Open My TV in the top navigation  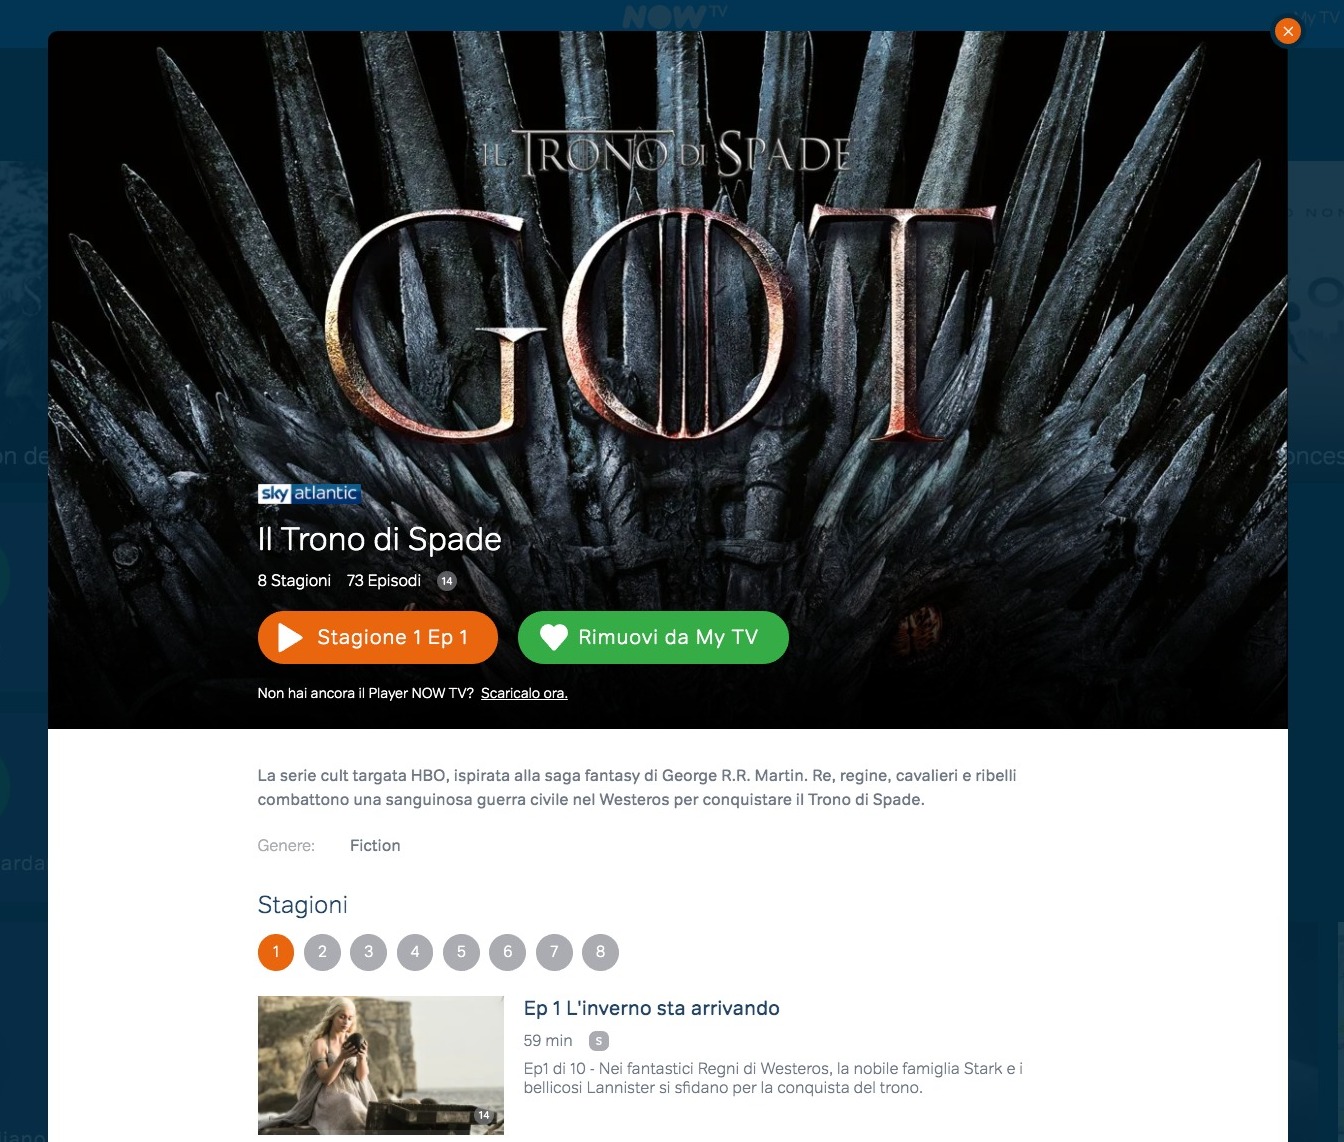pos(1317,18)
